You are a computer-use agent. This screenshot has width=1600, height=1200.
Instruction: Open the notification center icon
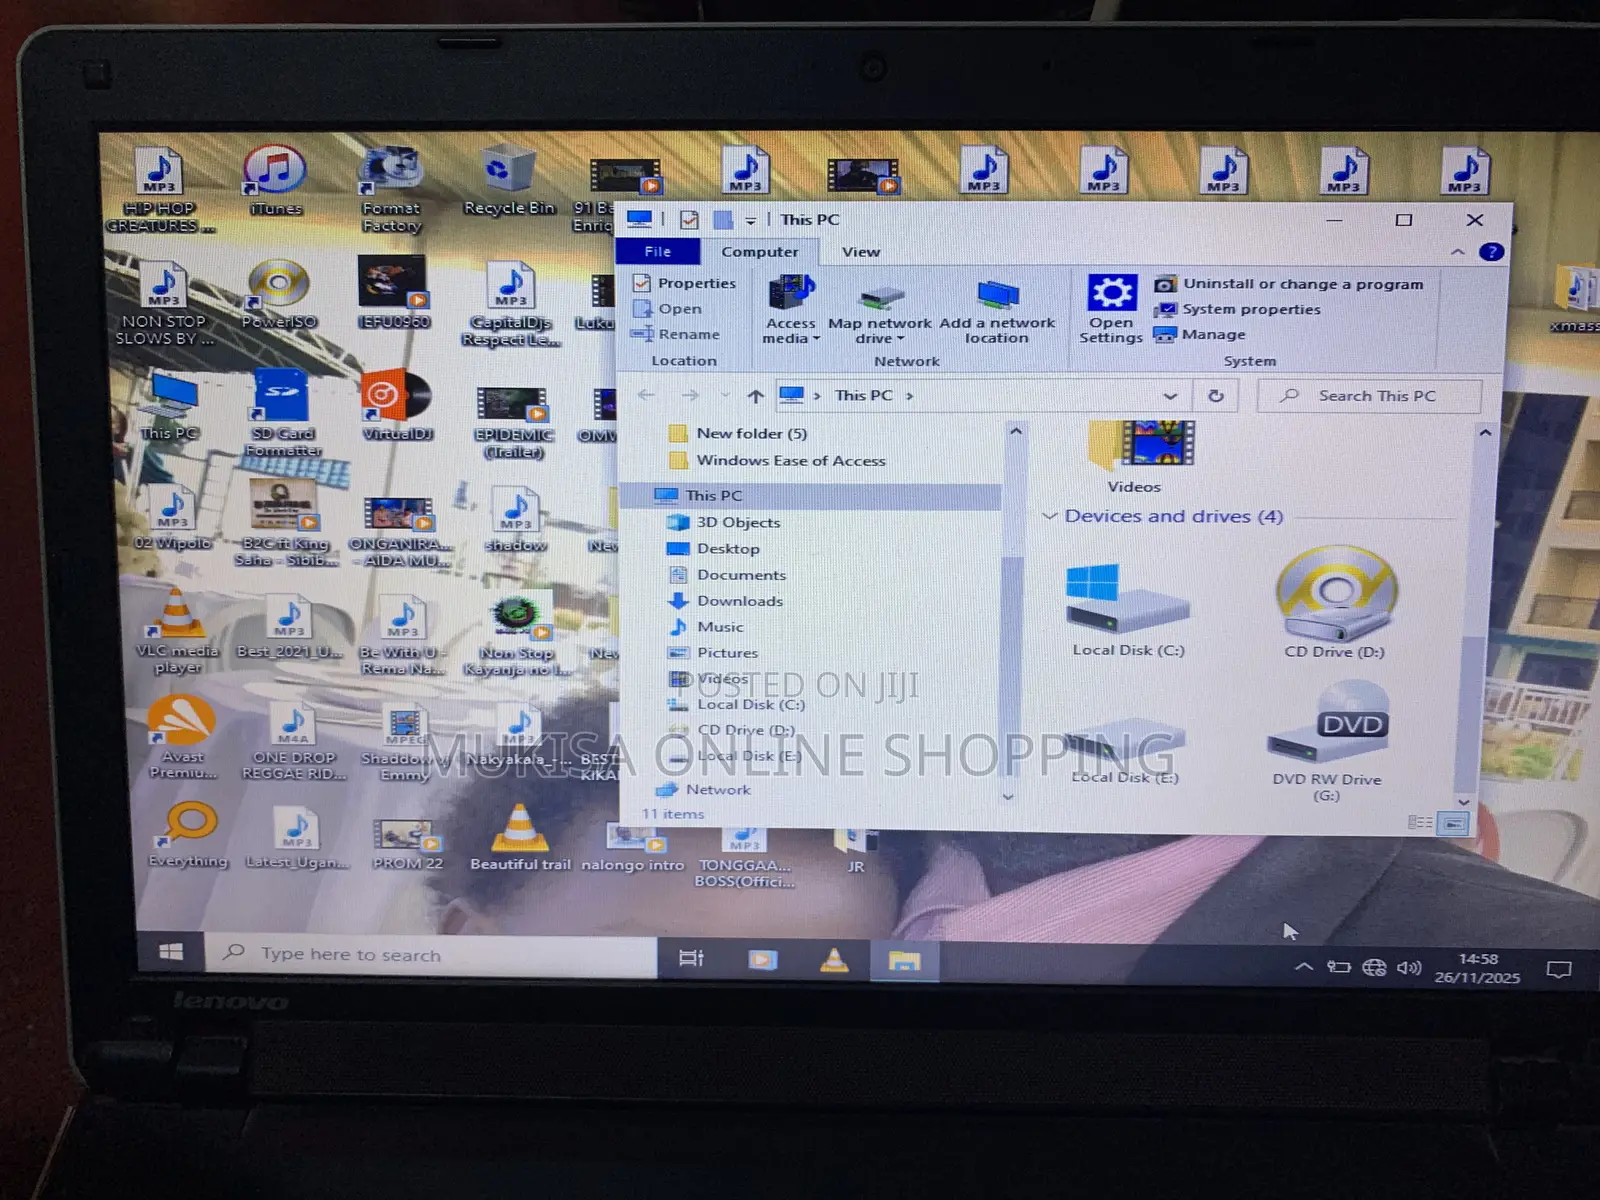1558,969
